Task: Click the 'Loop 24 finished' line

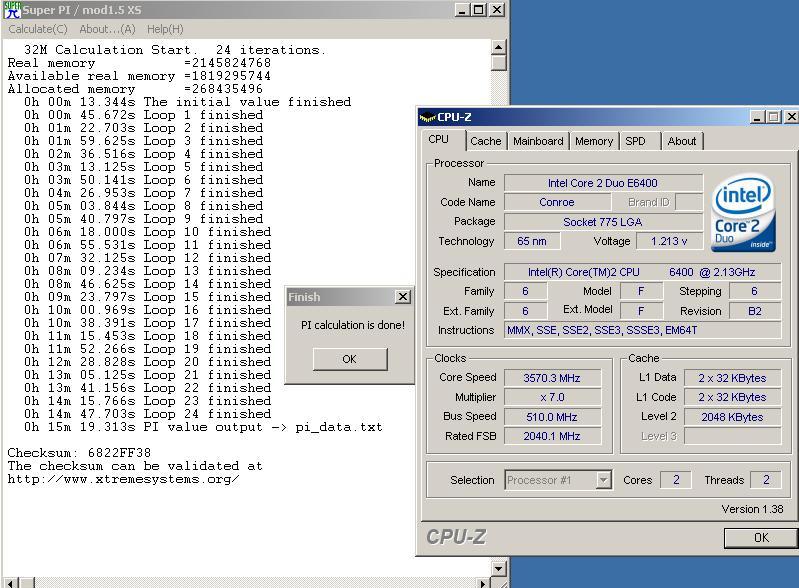Action: click(x=148, y=414)
